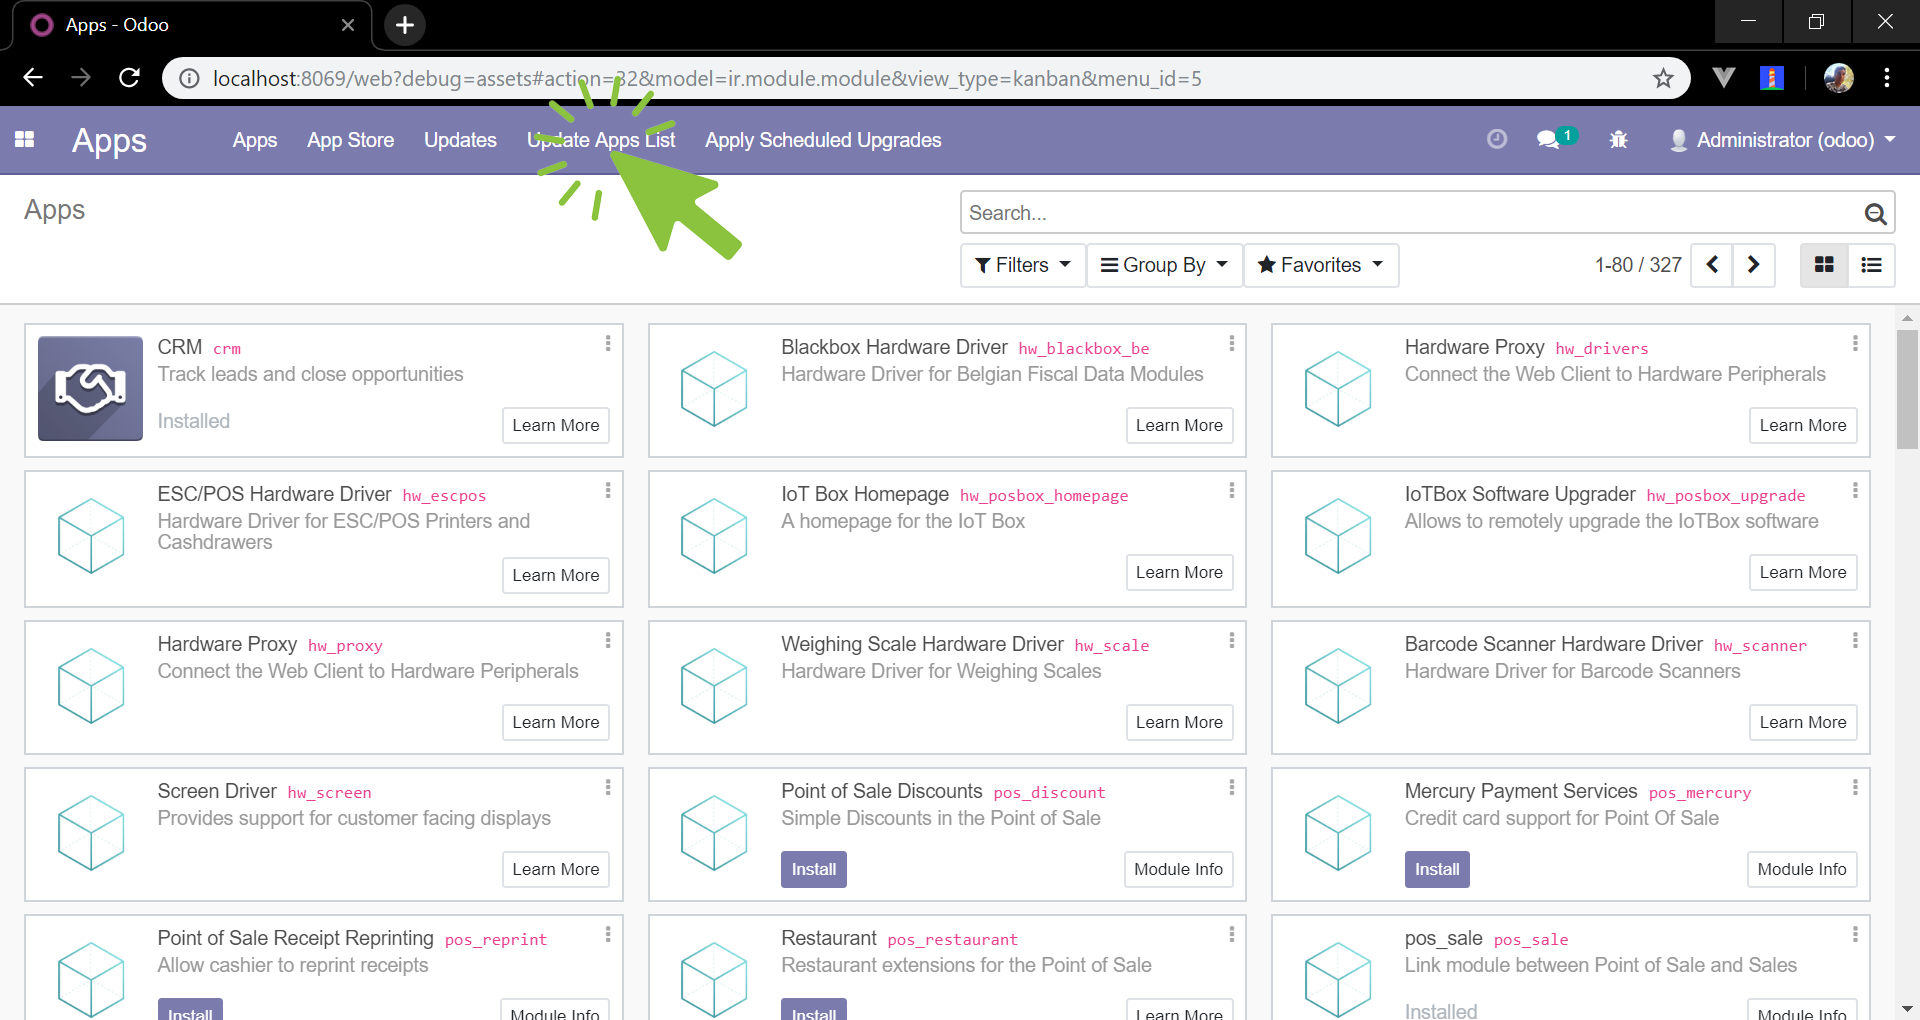Open Blackbox Hardware Driver card options menu

click(1232, 344)
